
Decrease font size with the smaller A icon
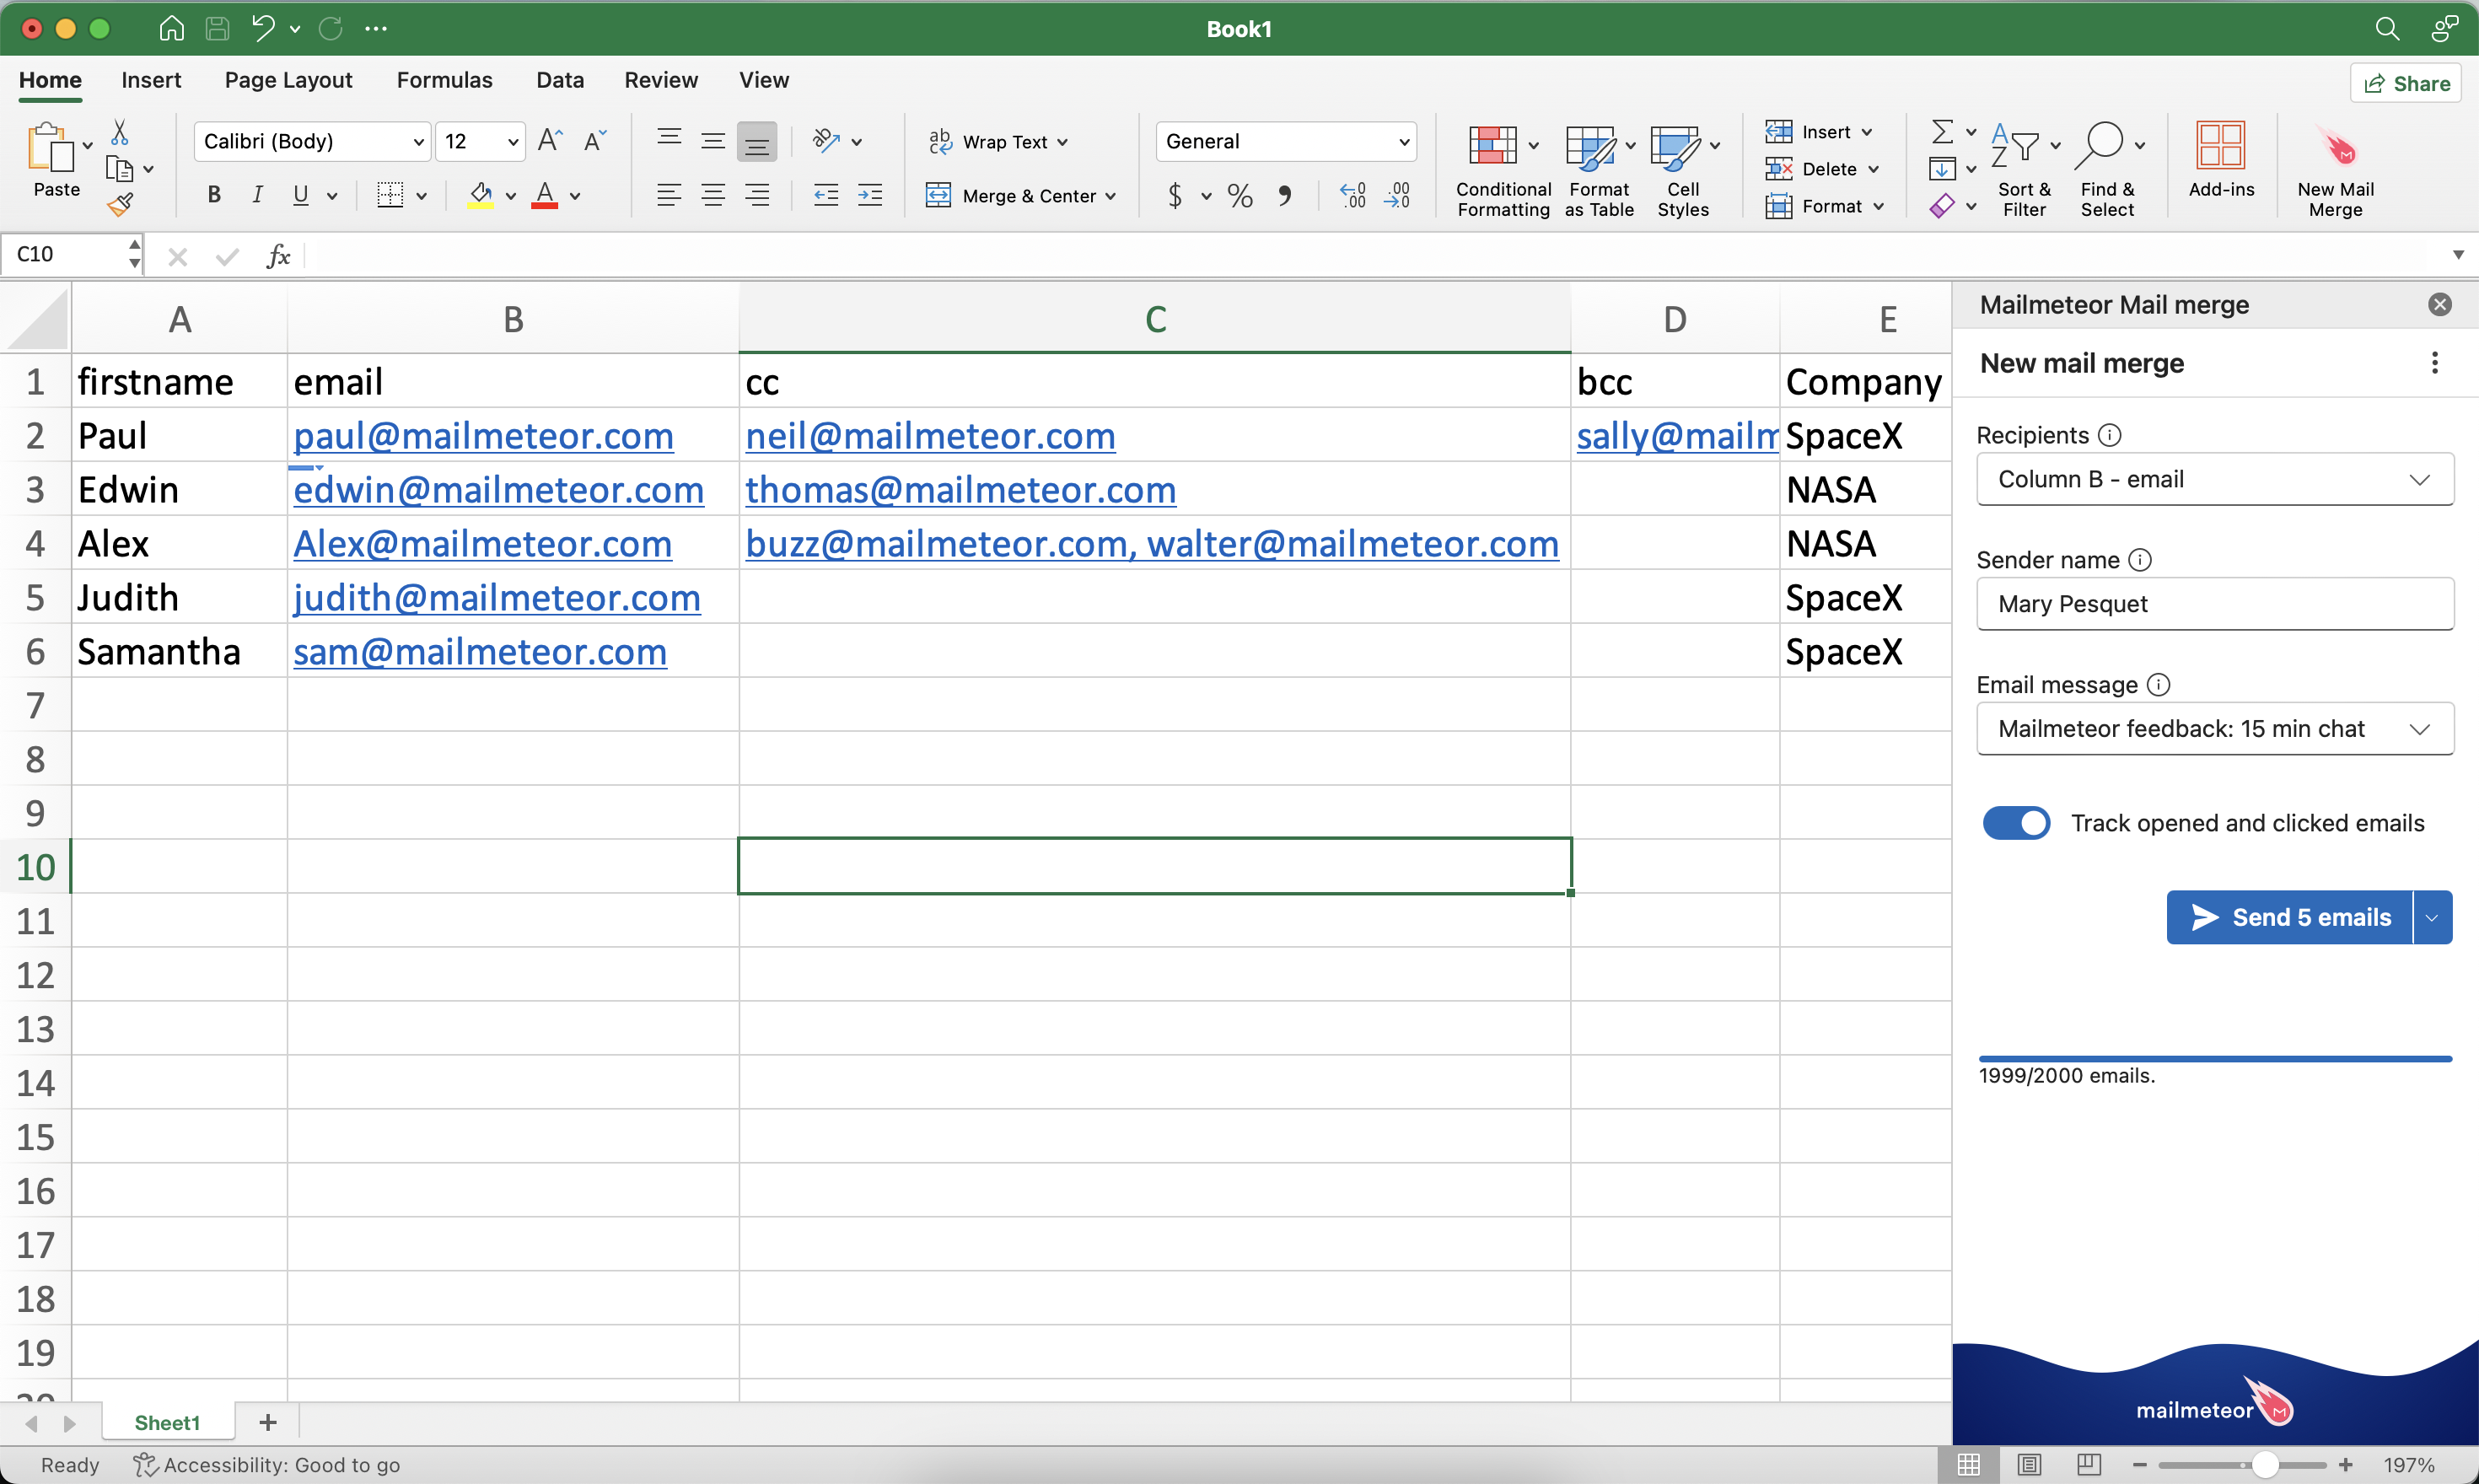click(x=595, y=141)
